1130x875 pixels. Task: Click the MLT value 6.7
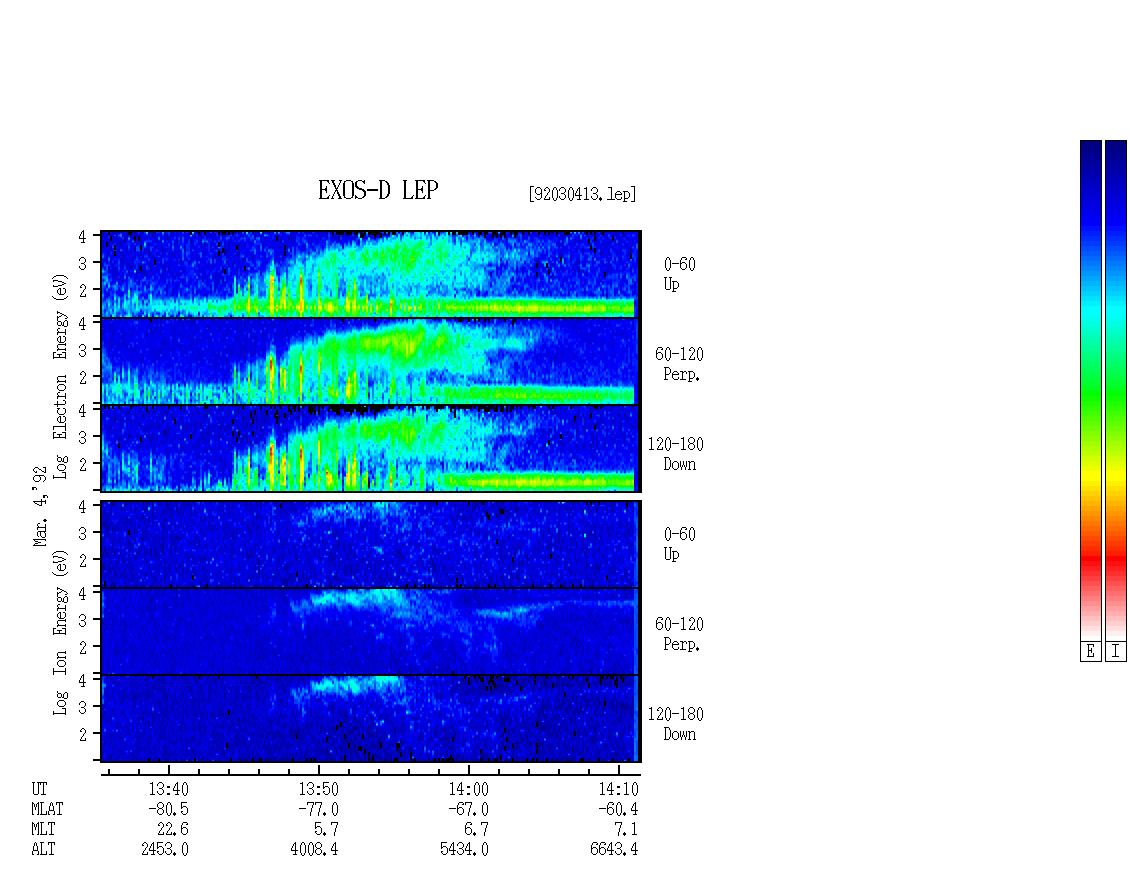476,830
